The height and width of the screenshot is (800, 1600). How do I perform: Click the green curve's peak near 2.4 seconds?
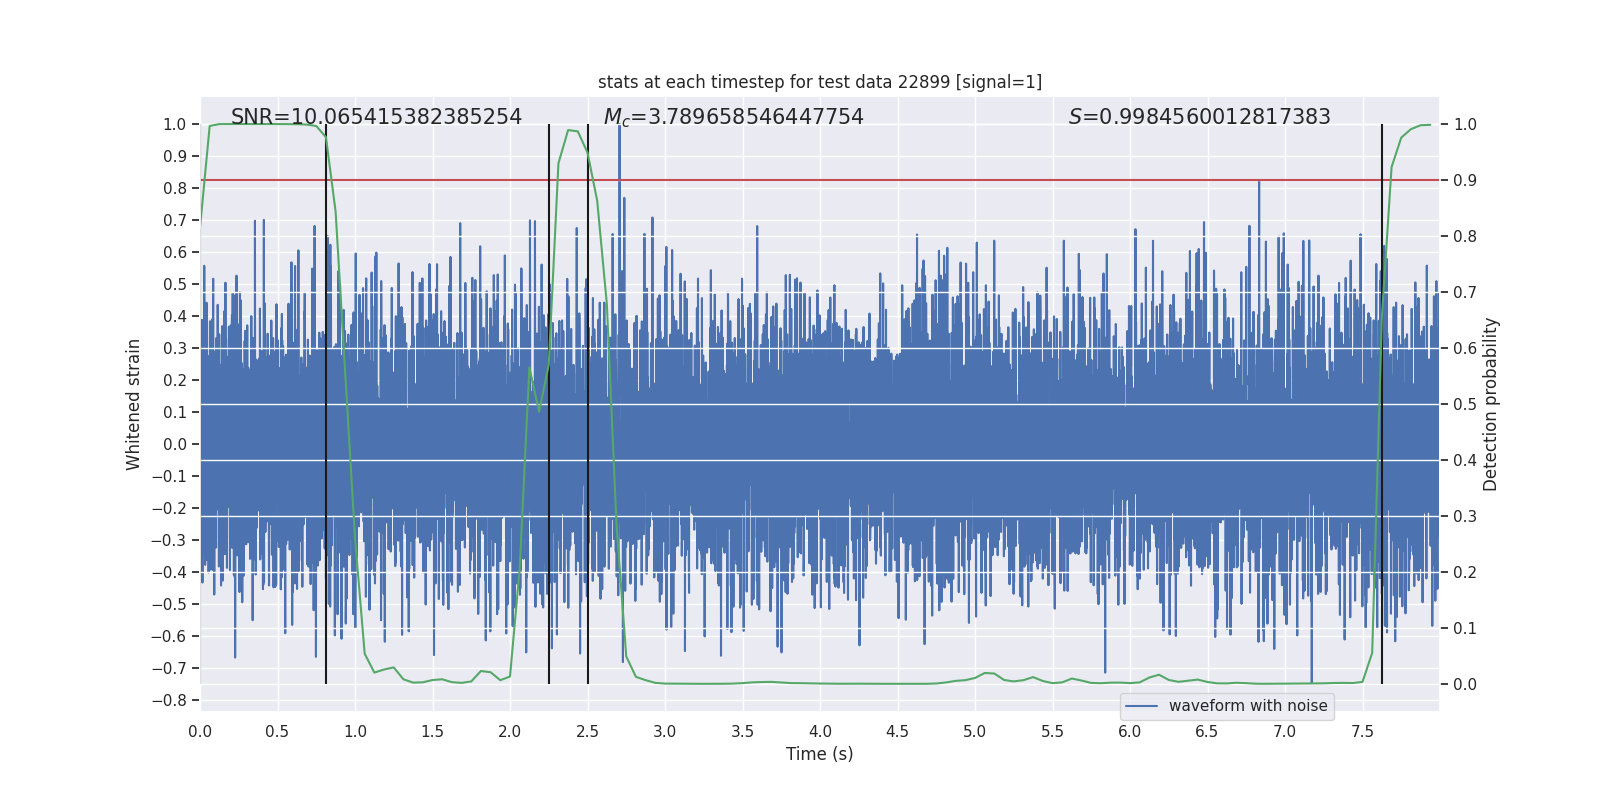point(570,130)
